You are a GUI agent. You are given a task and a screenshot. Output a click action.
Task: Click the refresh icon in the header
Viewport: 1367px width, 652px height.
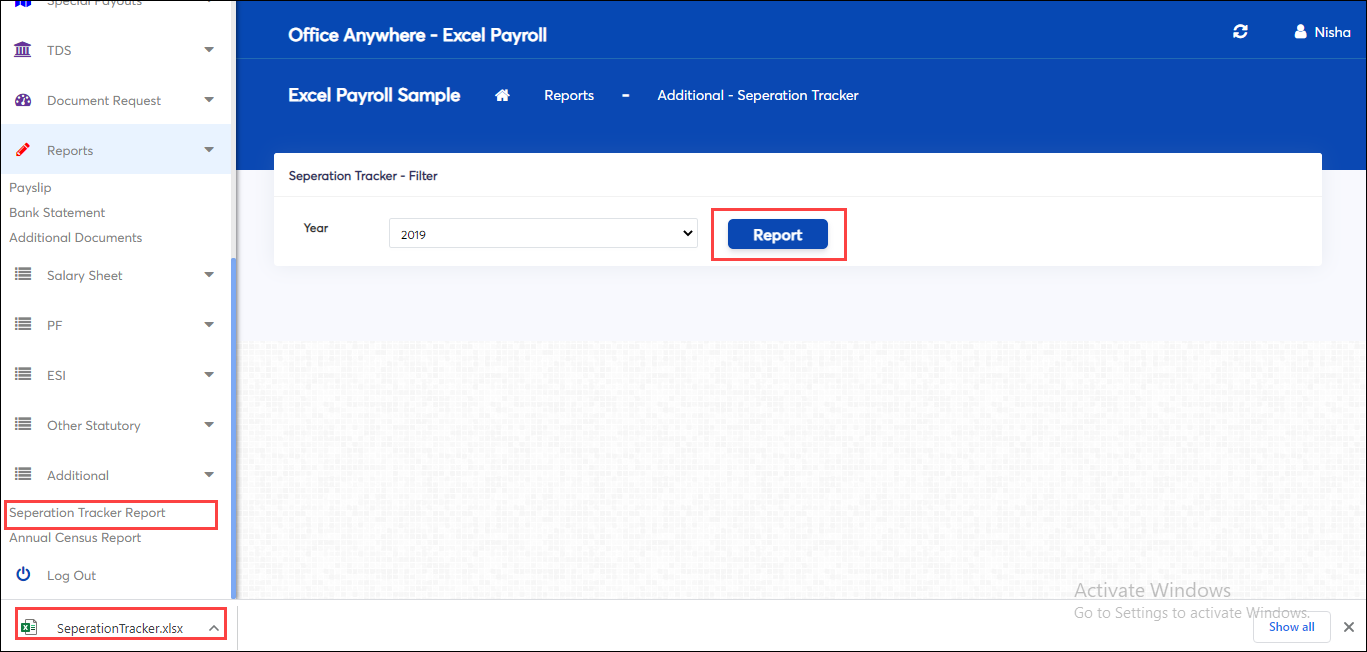tap(1241, 32)
